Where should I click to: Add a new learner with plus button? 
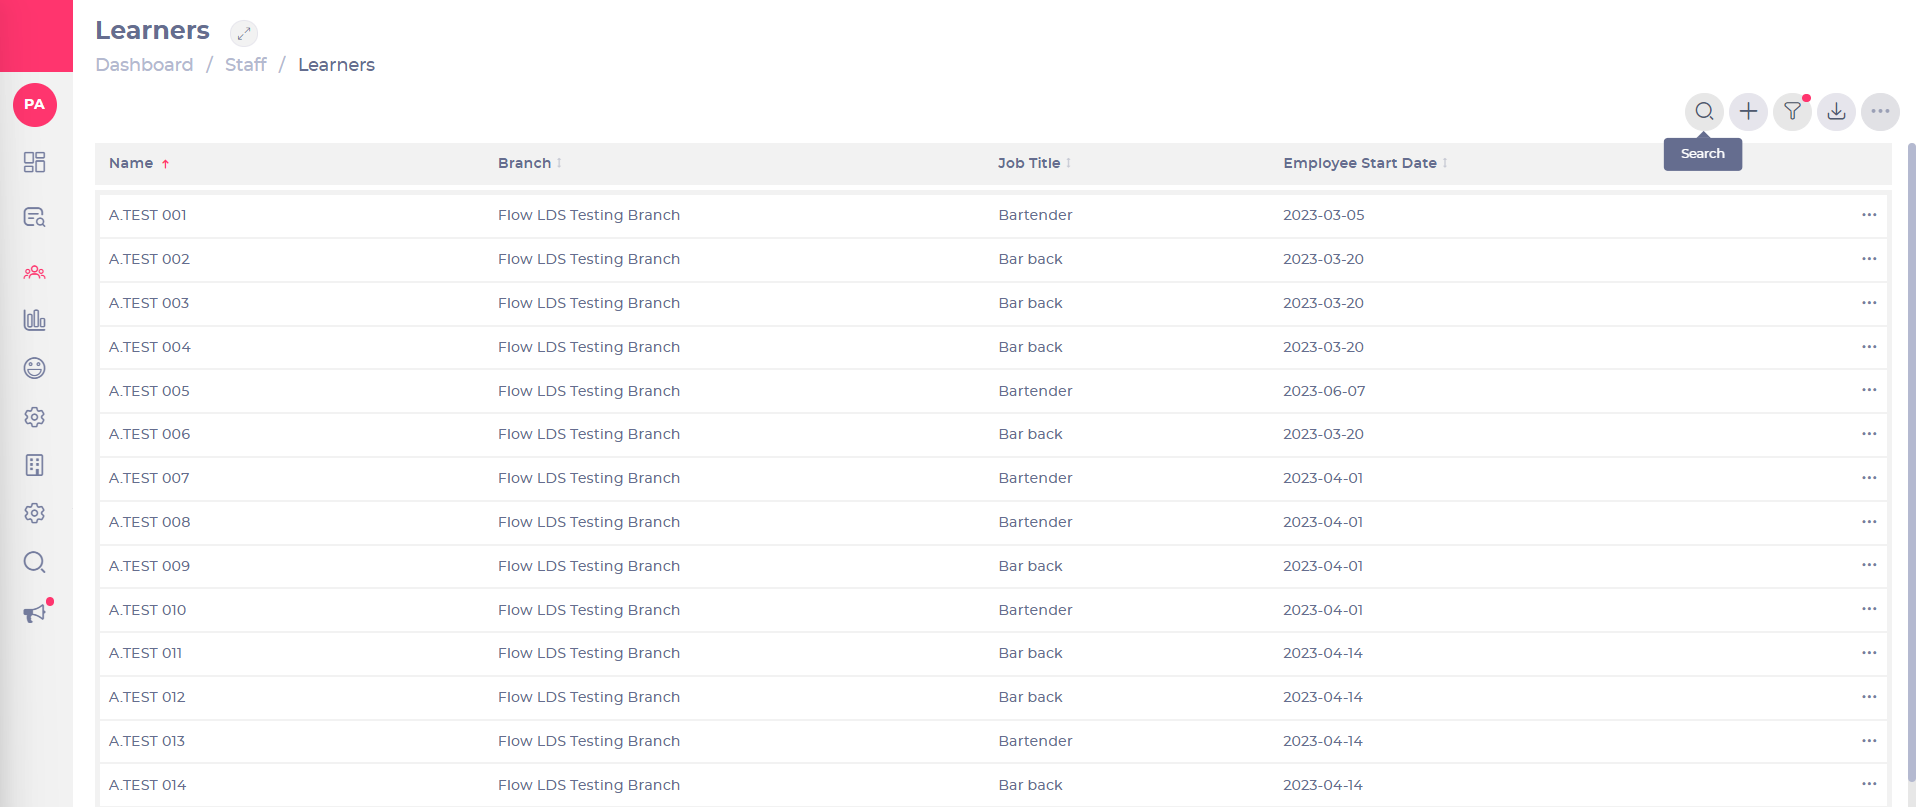pyautogui.click(x=1748, y=111)
